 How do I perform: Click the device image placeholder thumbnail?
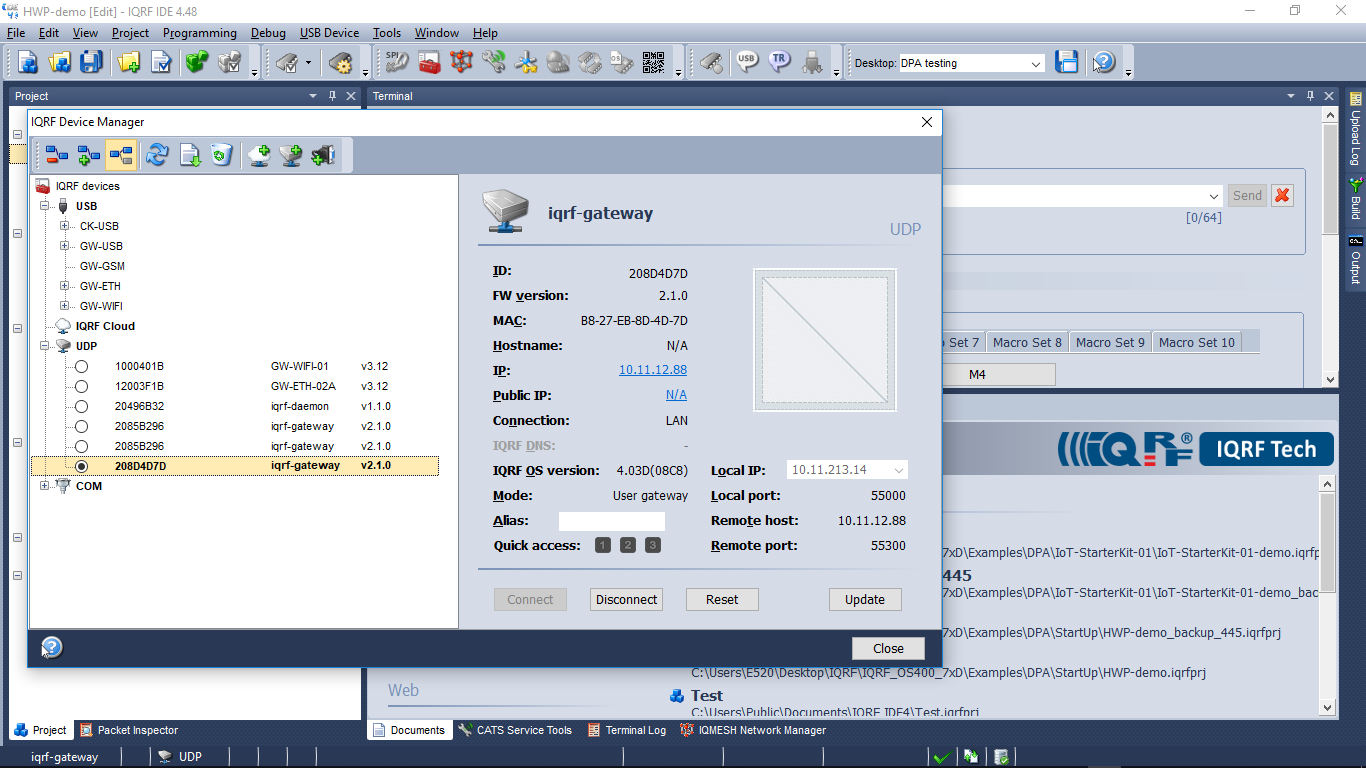tap(825, 340)
